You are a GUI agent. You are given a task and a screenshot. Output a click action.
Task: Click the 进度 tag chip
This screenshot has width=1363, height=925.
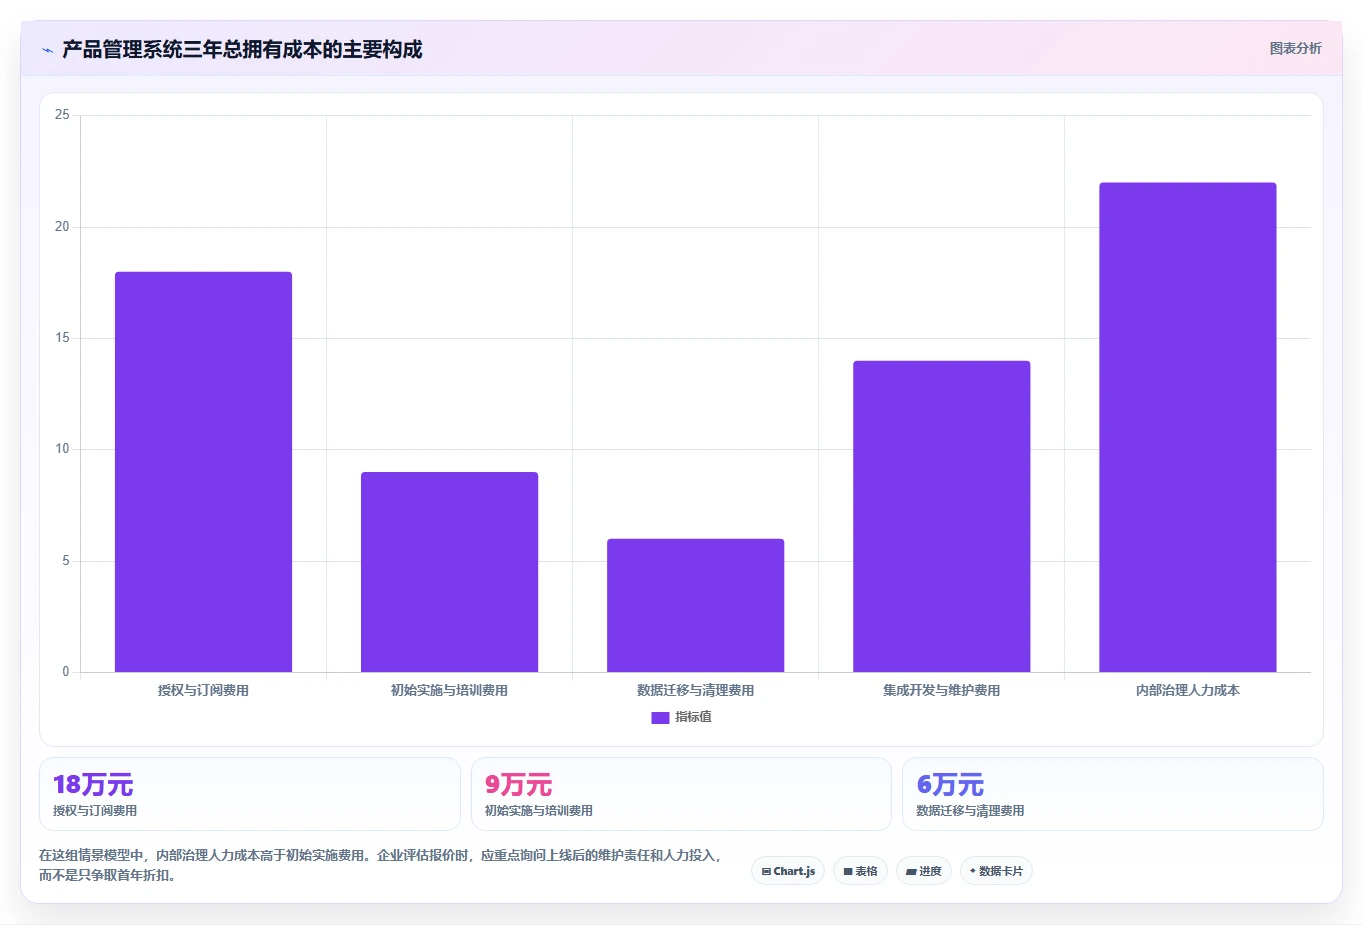[x=924, y=871]
